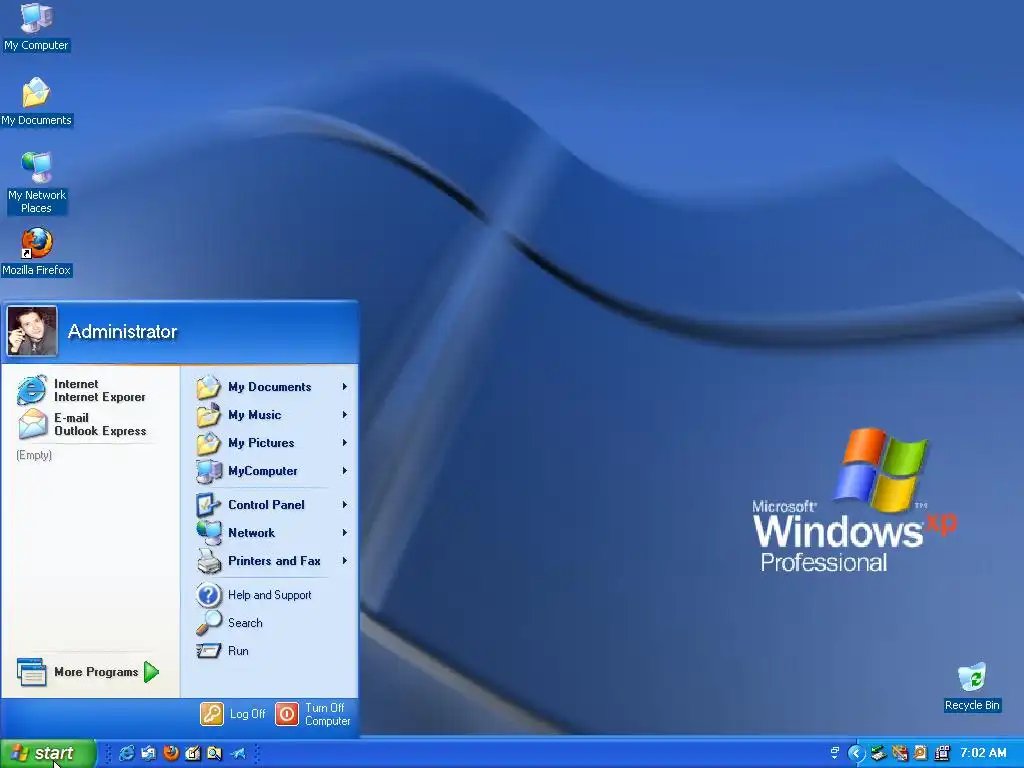Screen dimensions: 1024x768
Task: Click the Run icon in the Start menu
Action: click(209, 650)
